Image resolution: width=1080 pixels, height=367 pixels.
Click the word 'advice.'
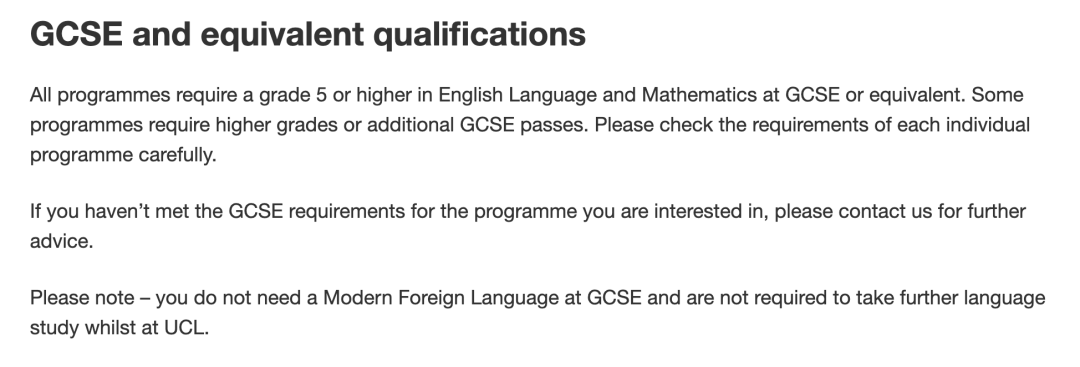pos(61,241)
